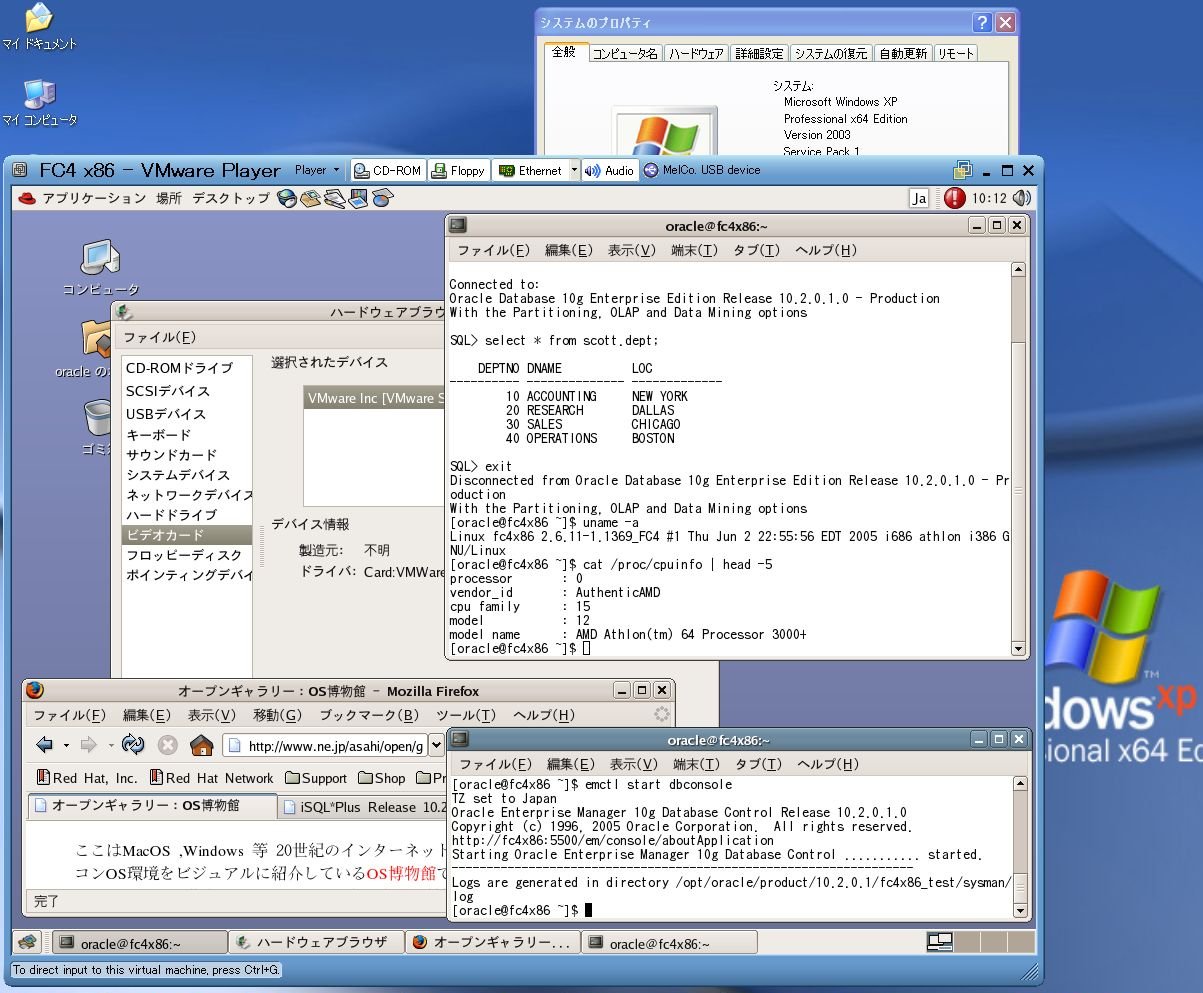
Task: Go to the Firefox Home page icon
Action: [201, 745]
